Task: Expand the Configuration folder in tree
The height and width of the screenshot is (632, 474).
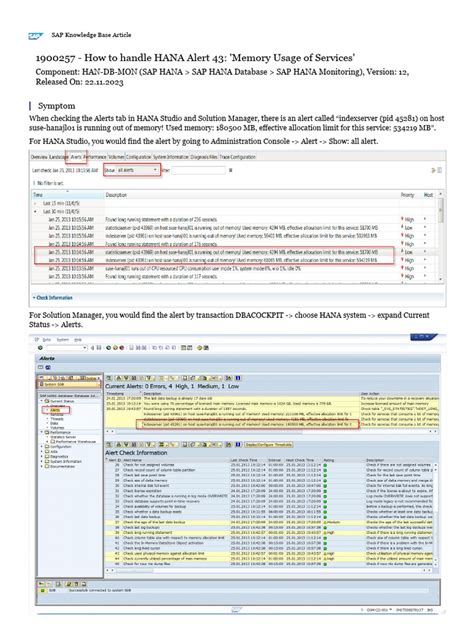Action: 42,447
